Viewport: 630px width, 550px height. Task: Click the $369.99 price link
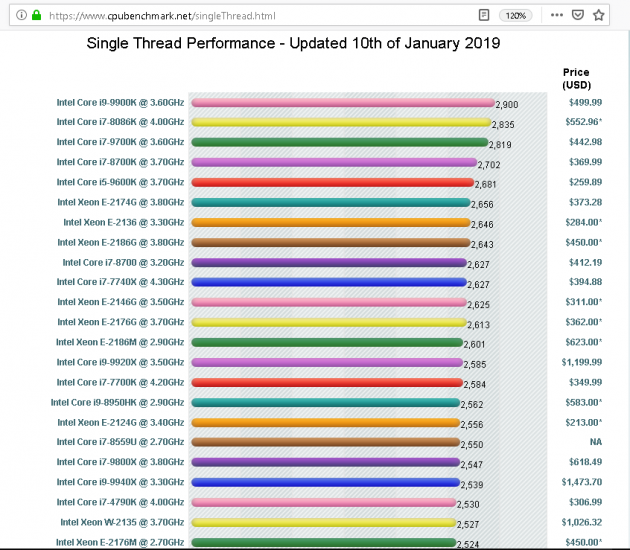[x=585, y=162]
